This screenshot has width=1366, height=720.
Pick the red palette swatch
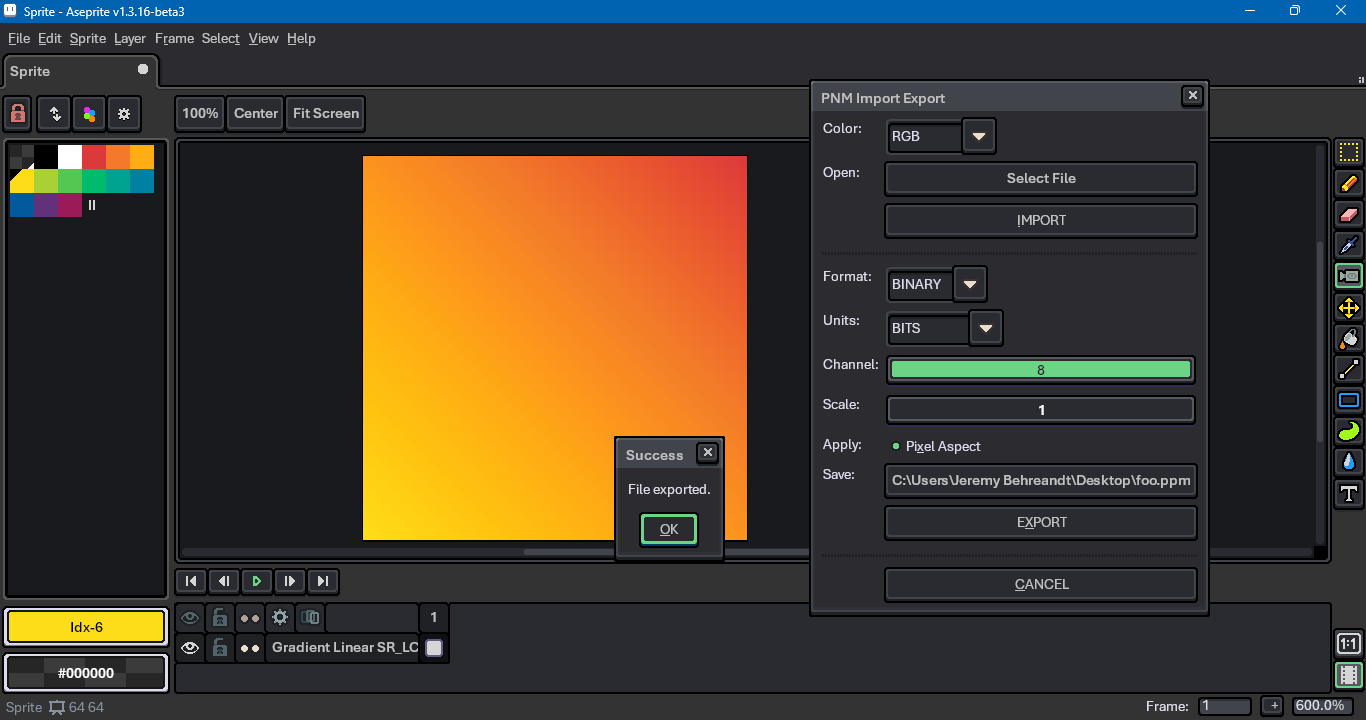94,157
